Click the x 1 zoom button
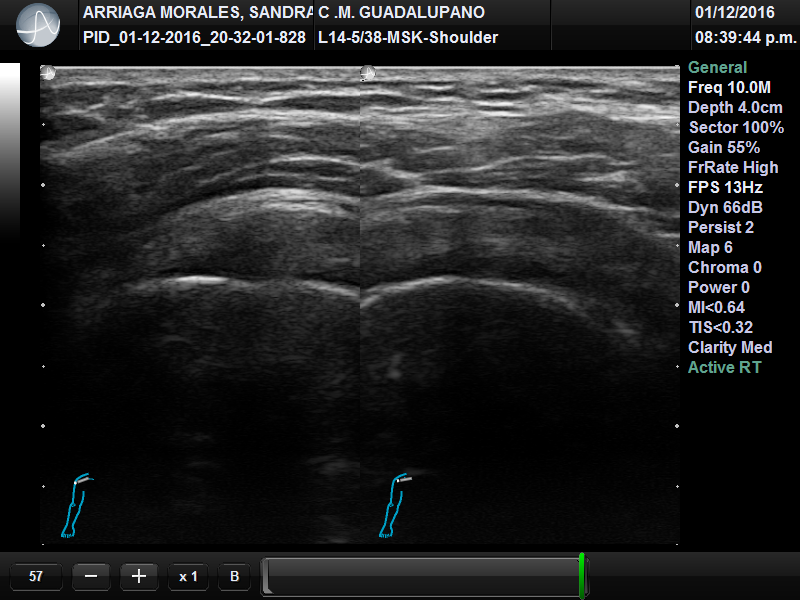 188,577
